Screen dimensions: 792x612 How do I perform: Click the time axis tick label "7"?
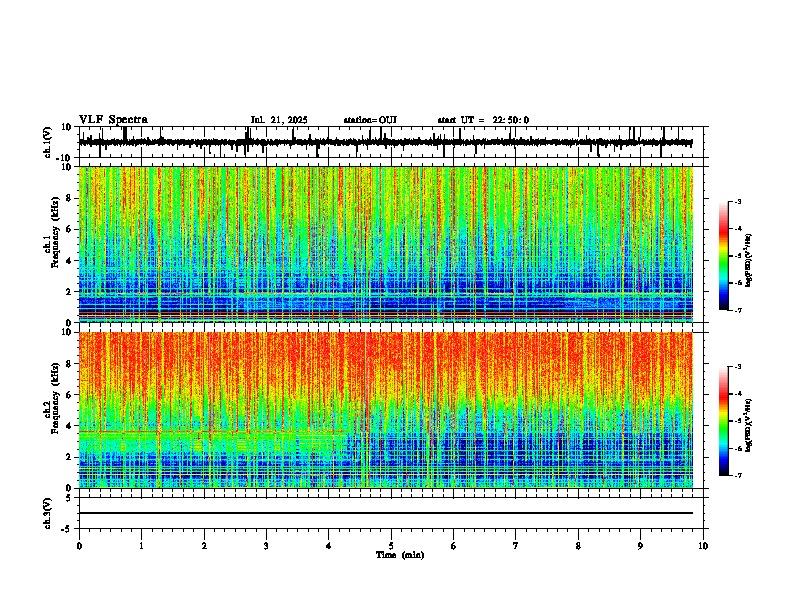516,546
